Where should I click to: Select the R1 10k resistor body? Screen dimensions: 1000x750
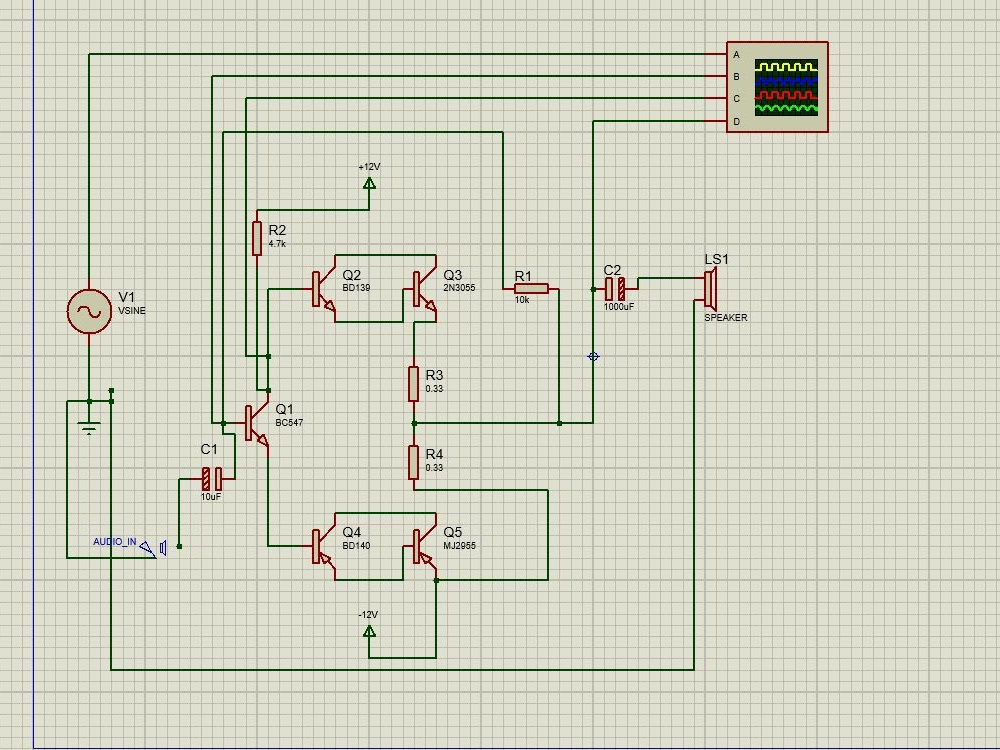(x=531, y=289)
